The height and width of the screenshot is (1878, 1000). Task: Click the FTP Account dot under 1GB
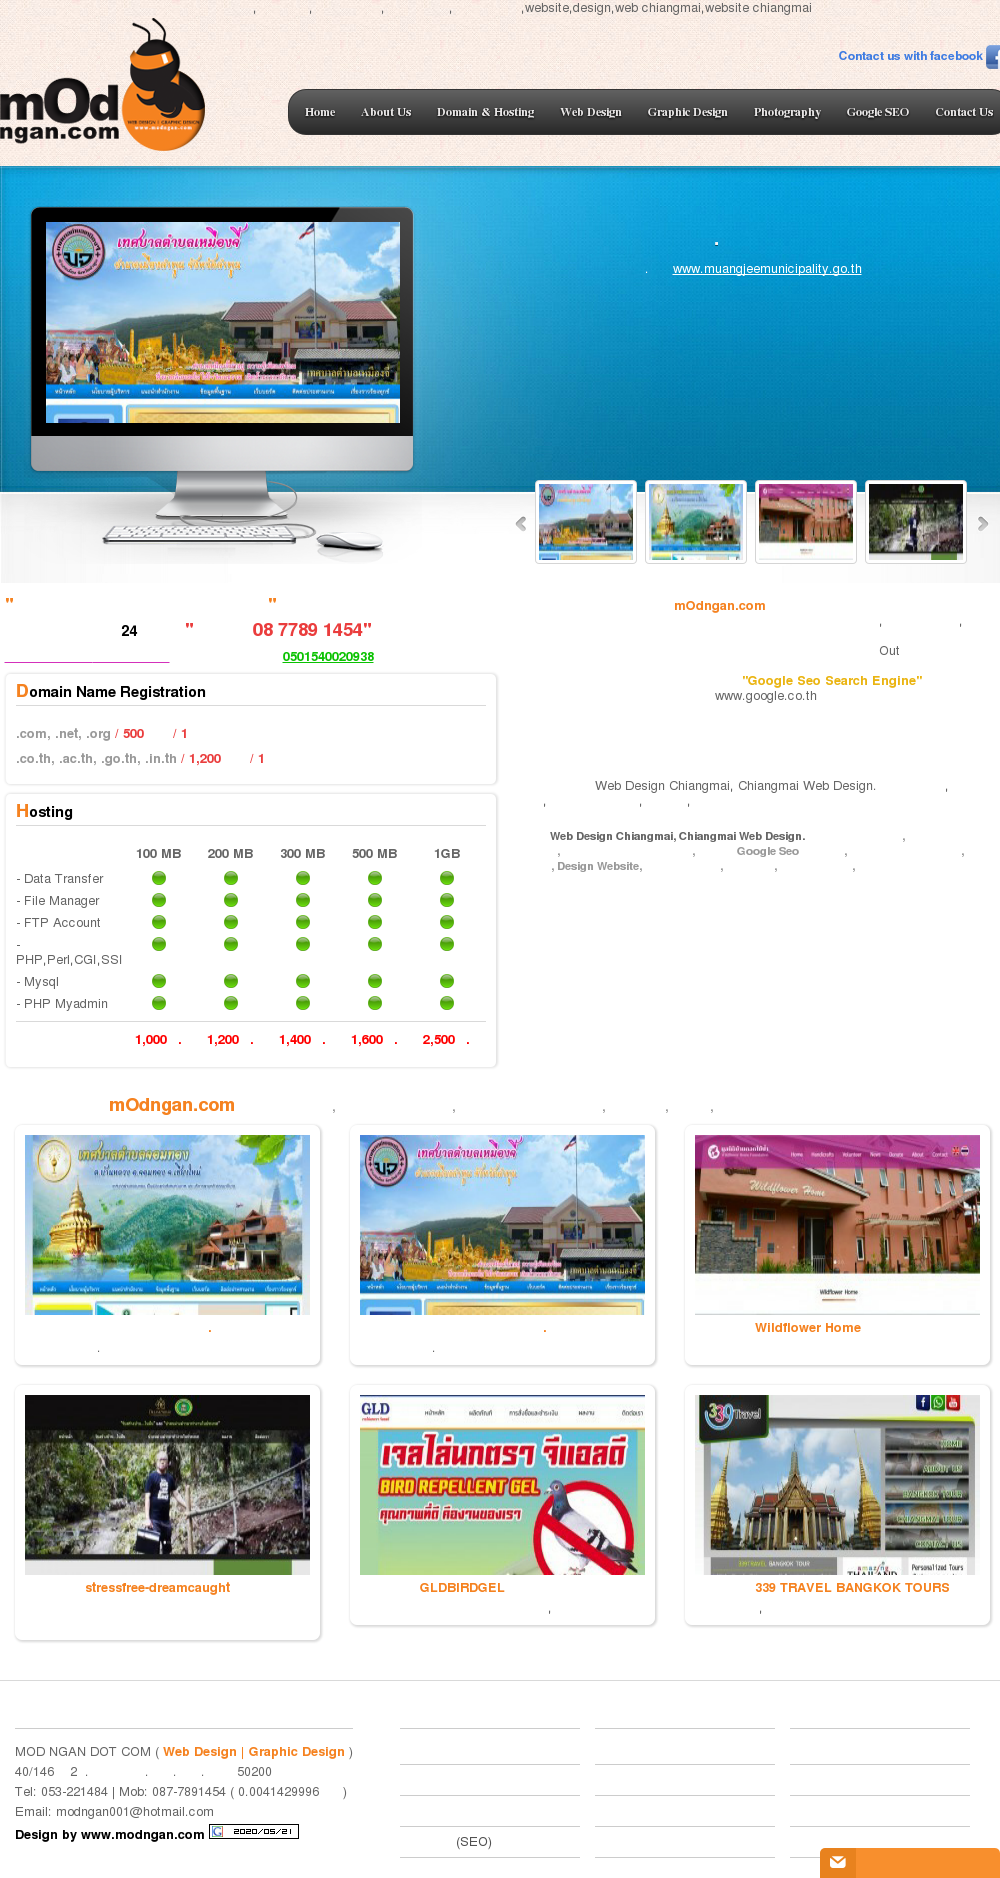pos(447,922)
